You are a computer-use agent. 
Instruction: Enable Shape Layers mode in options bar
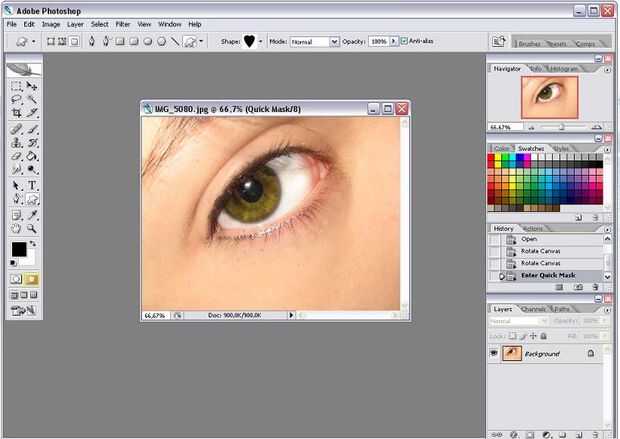pos(51,41)
